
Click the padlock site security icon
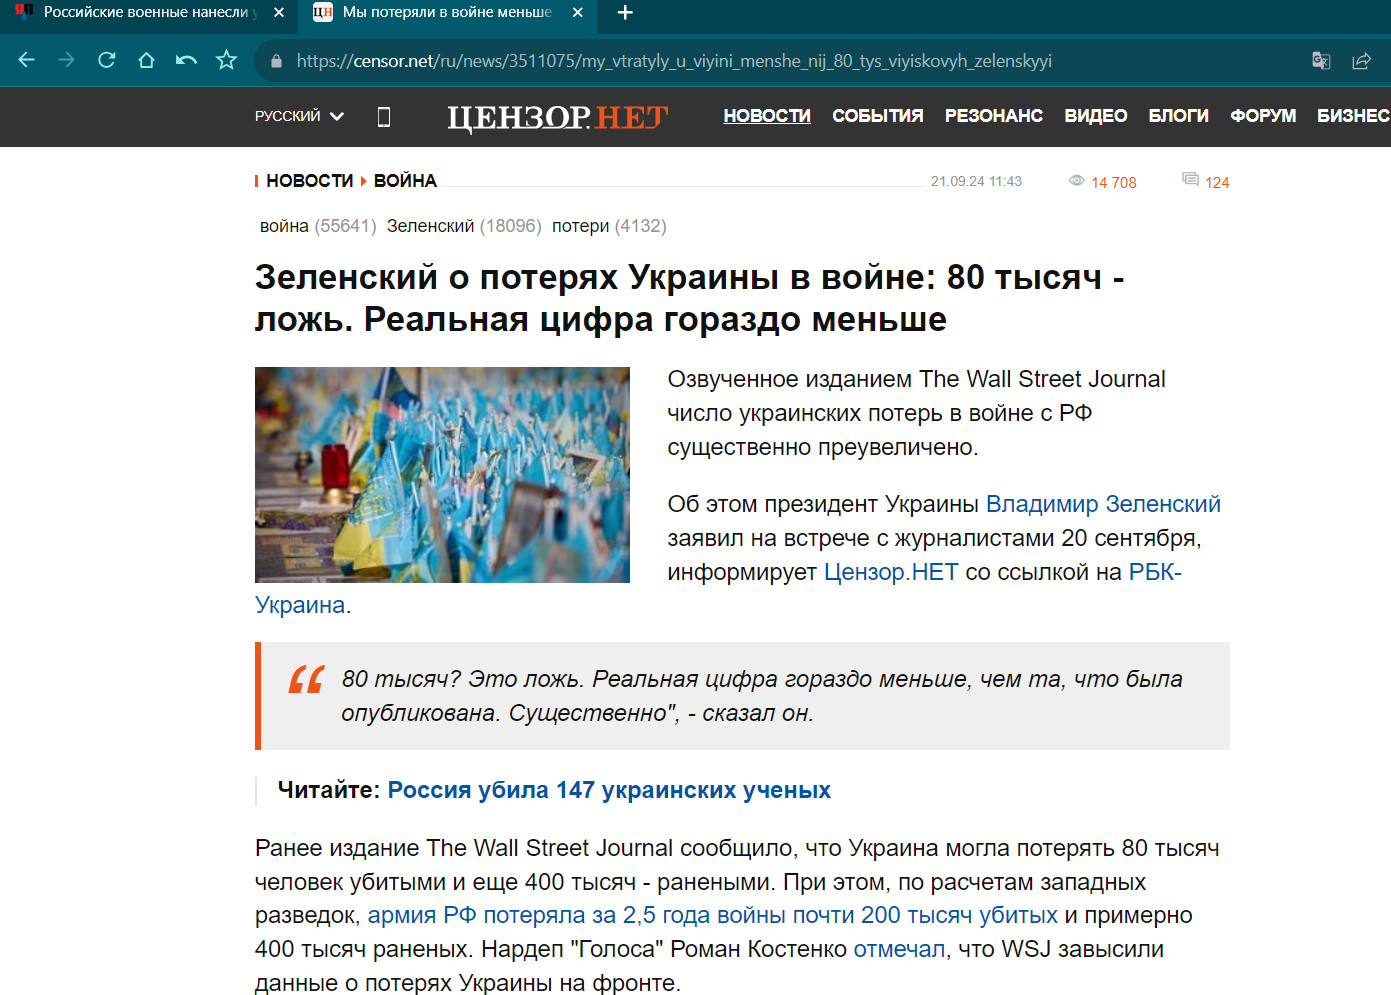tap(276, 61)
